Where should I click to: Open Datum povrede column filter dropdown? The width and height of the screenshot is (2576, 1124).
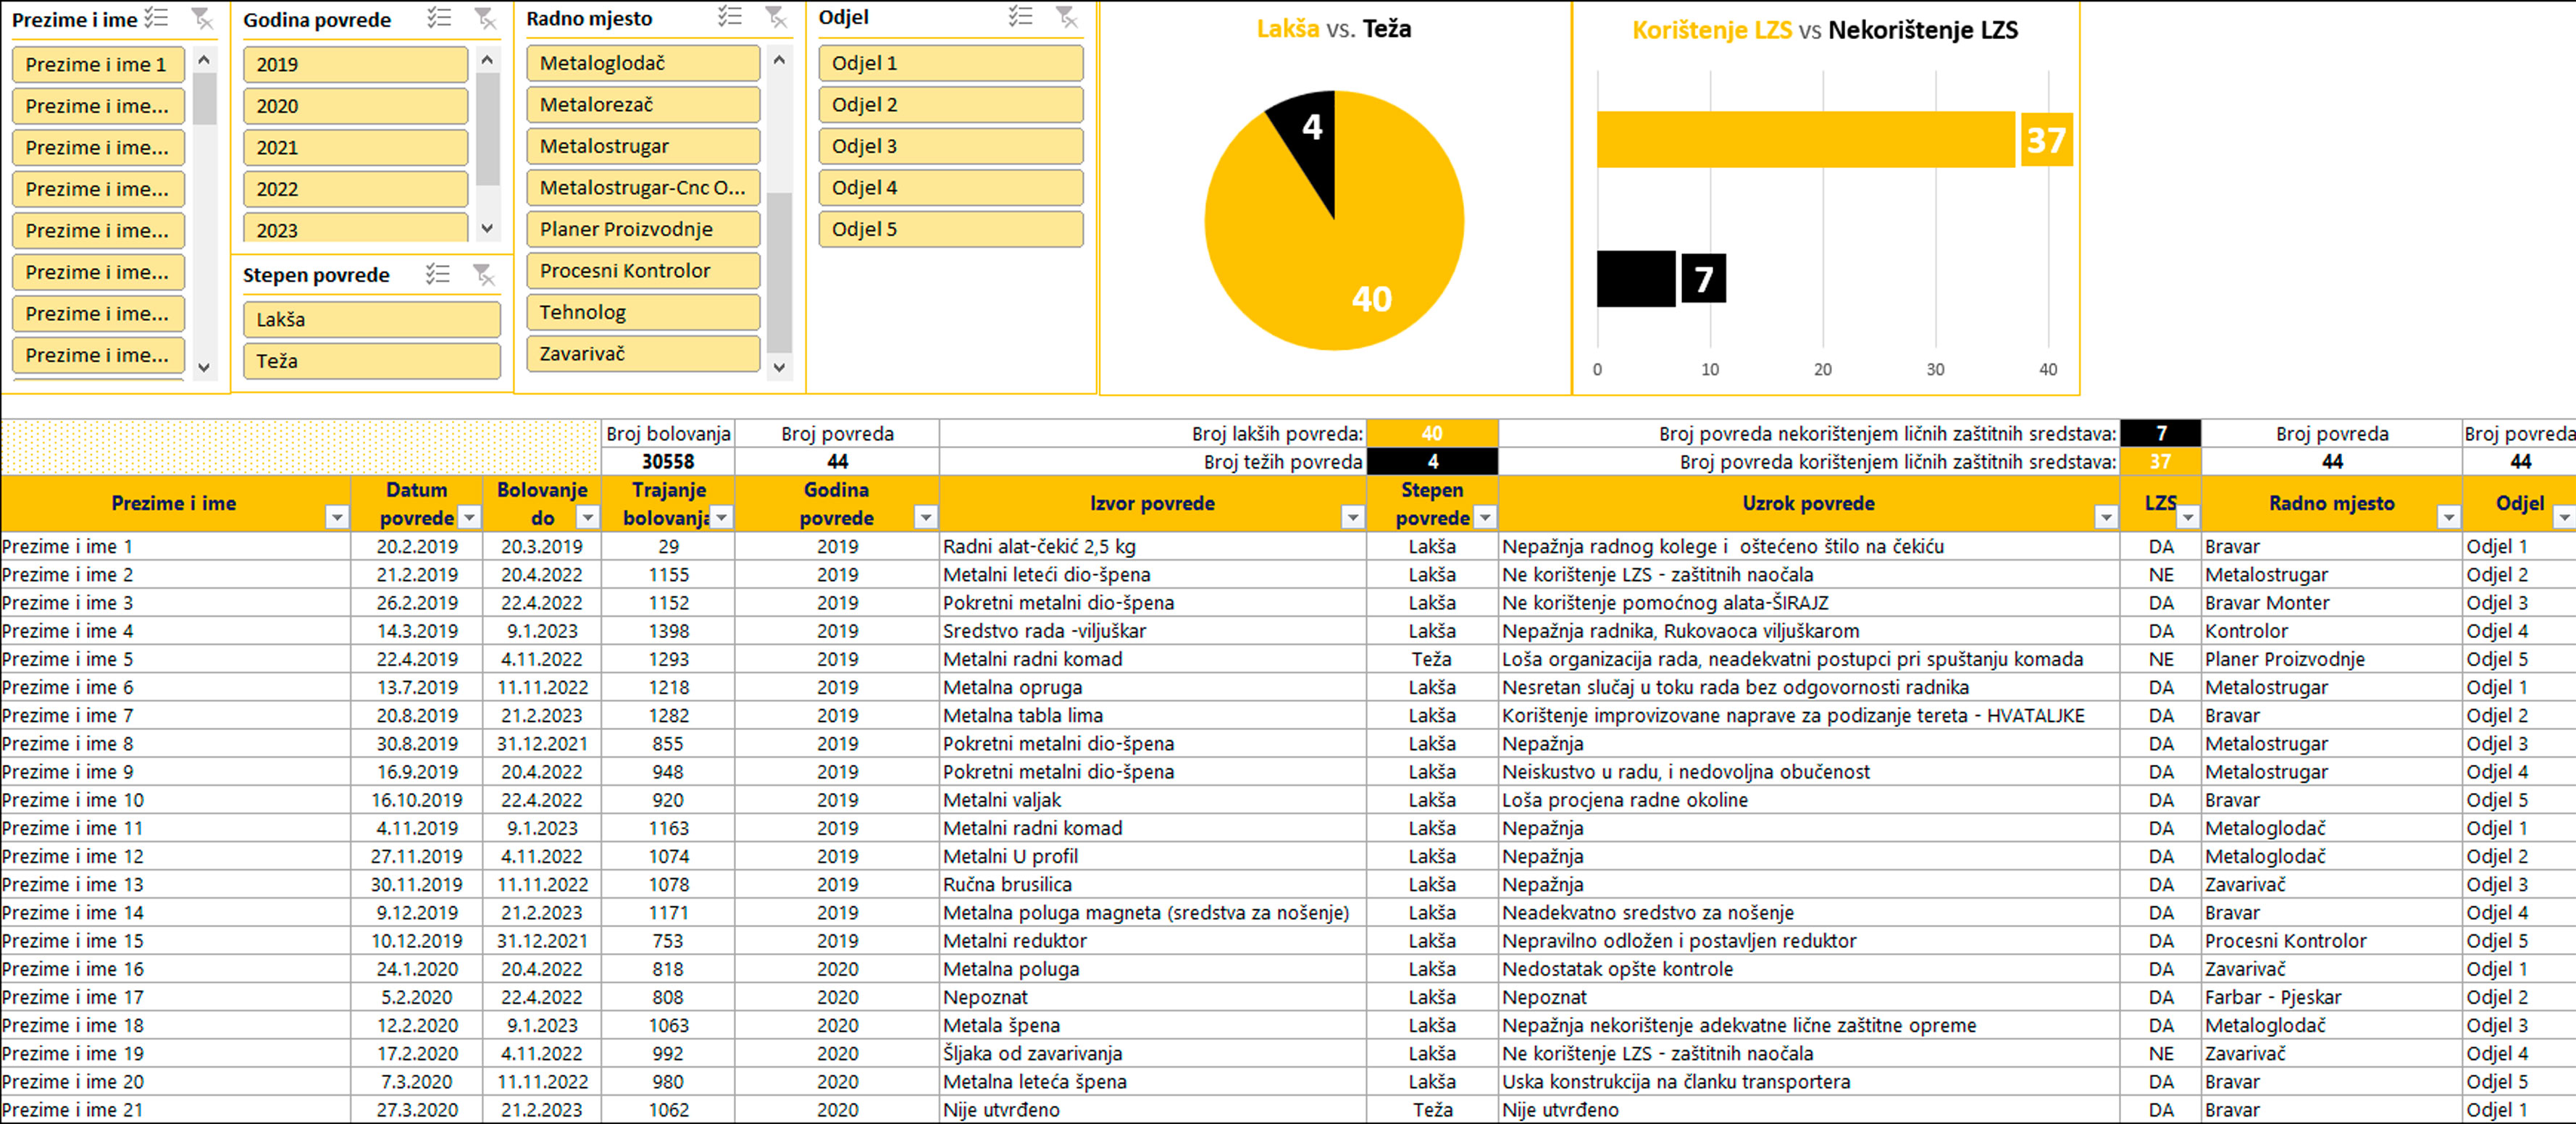point(469,517)
